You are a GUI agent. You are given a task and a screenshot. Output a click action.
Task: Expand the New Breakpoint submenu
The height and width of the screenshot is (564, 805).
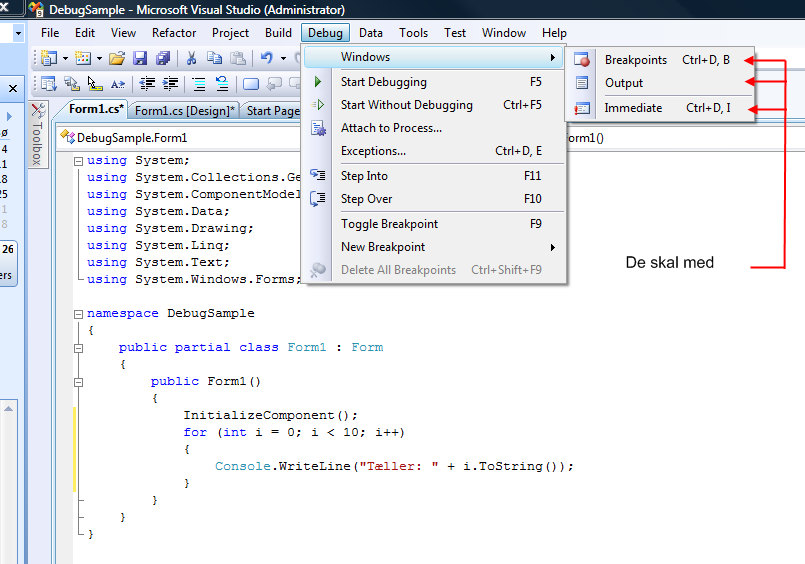point(433,247)
